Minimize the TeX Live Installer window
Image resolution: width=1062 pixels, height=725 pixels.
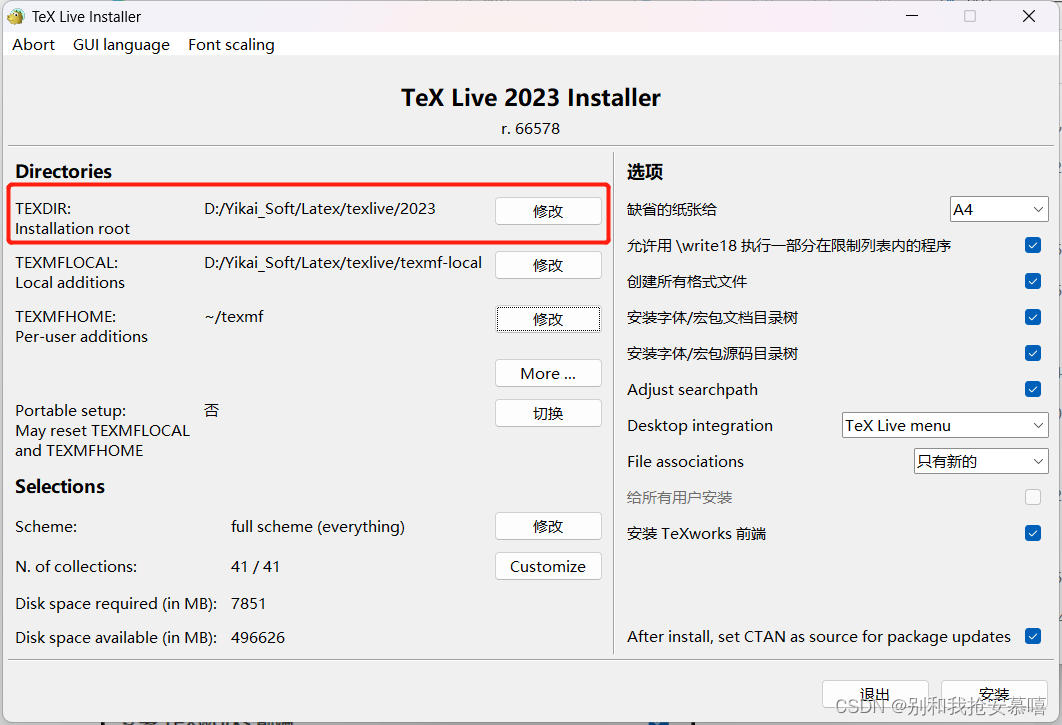tap(912, 16)
